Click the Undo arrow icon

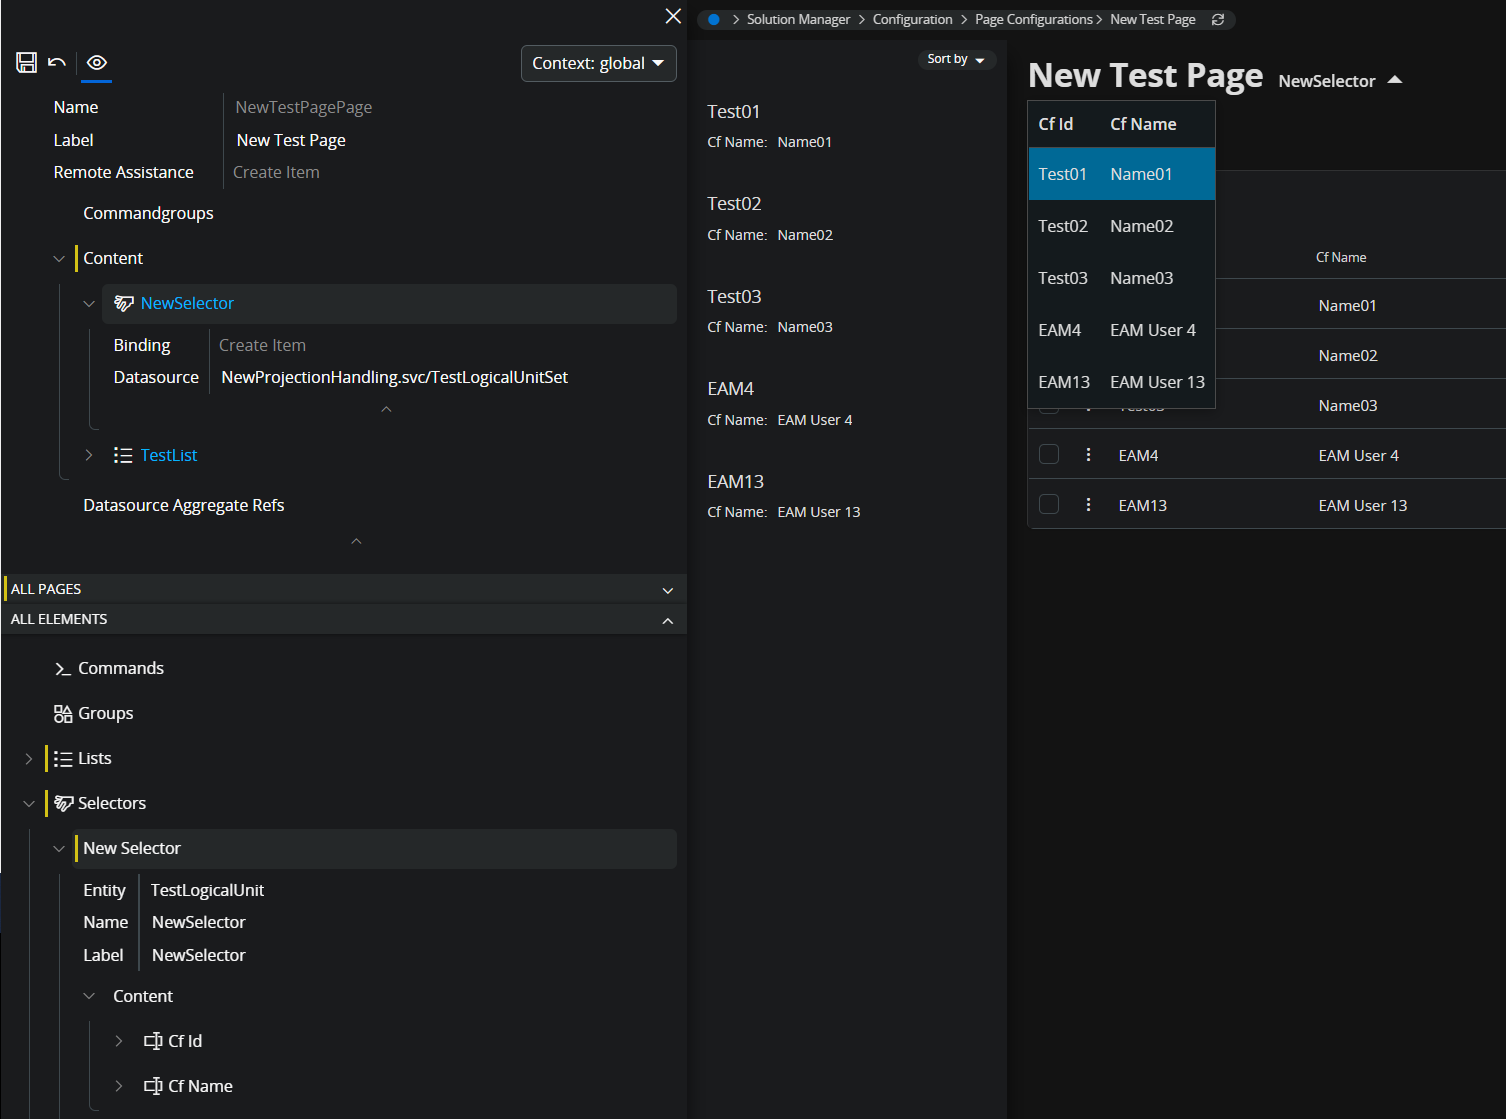coord(57,62)
